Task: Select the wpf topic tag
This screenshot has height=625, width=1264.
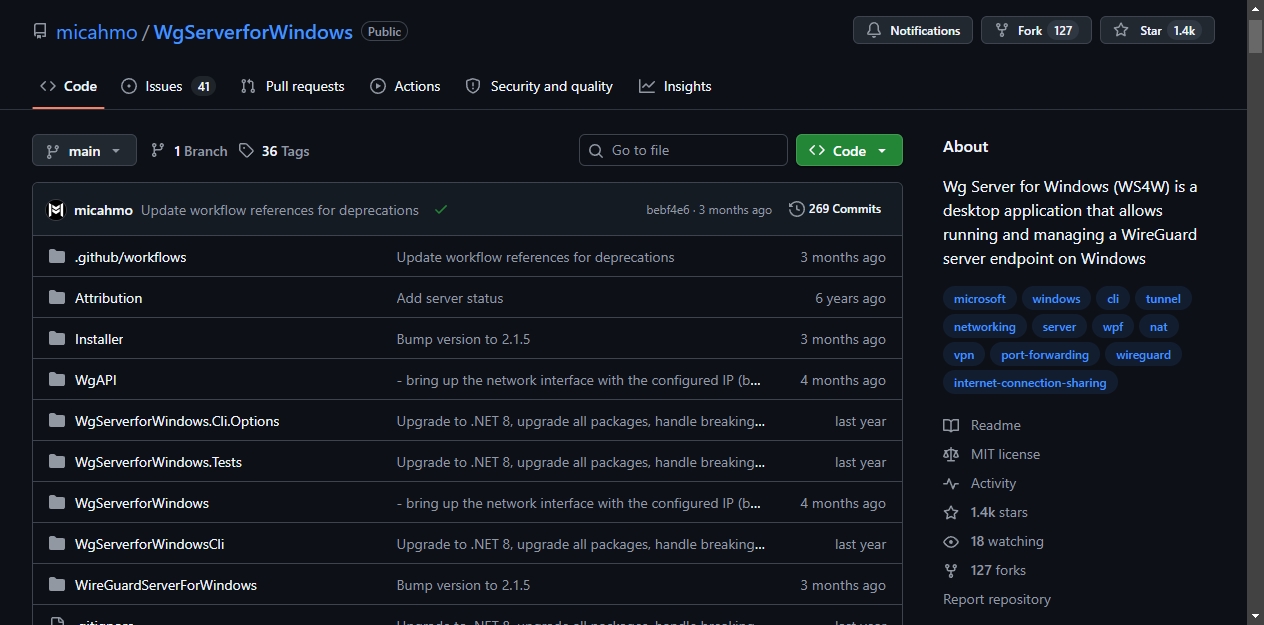Action: point(1113,327)
